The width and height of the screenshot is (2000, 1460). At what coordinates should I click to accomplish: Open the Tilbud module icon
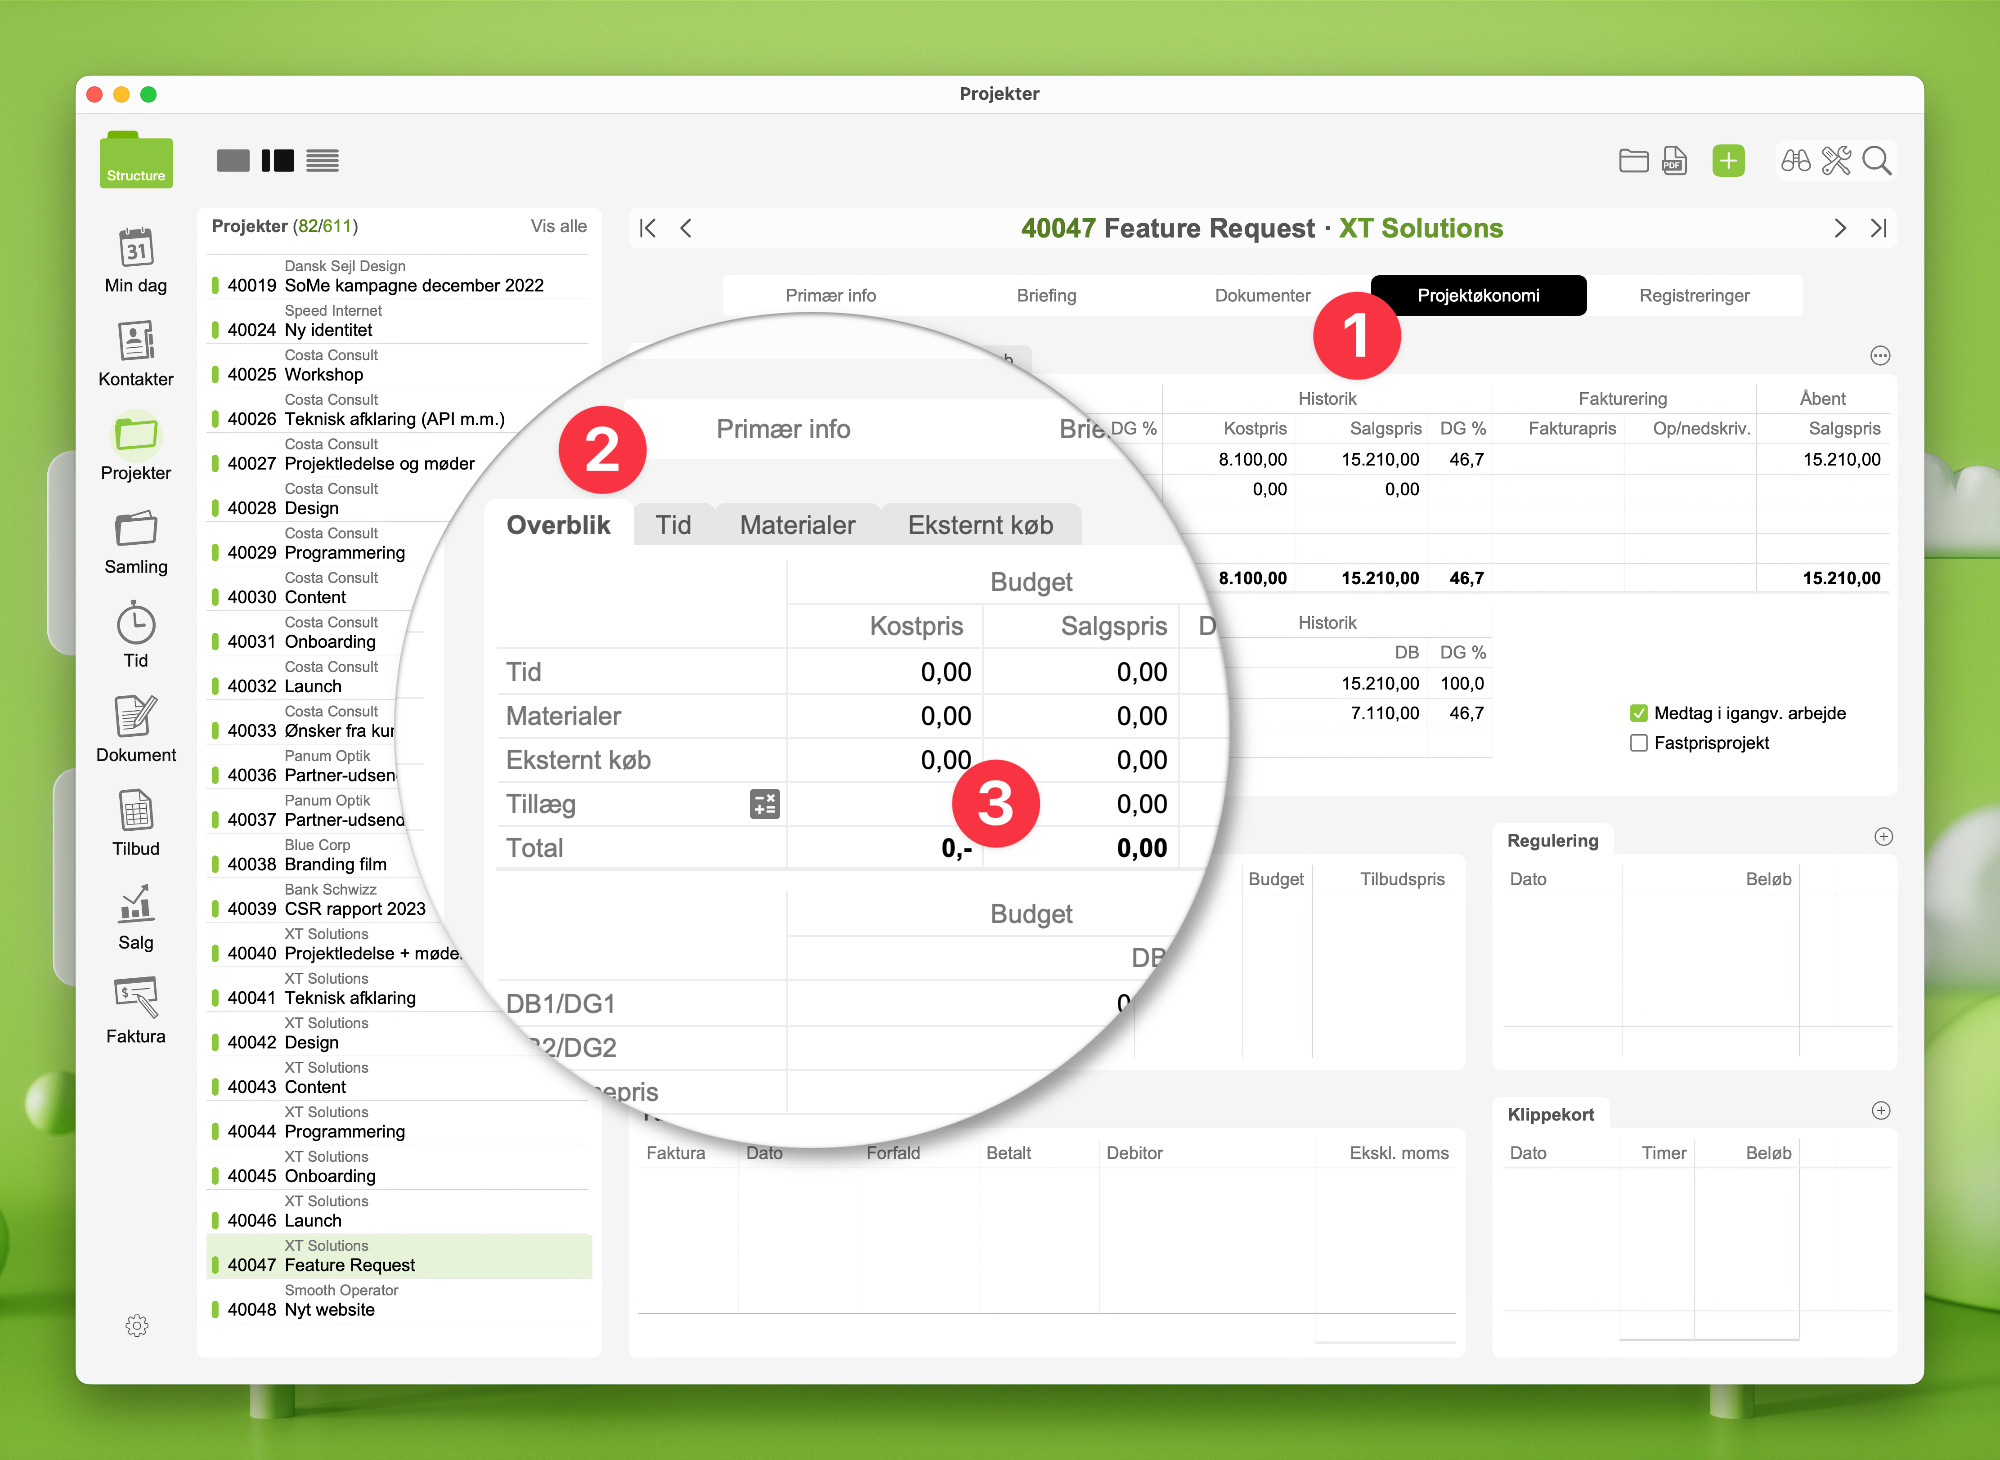tap(136, 812)
